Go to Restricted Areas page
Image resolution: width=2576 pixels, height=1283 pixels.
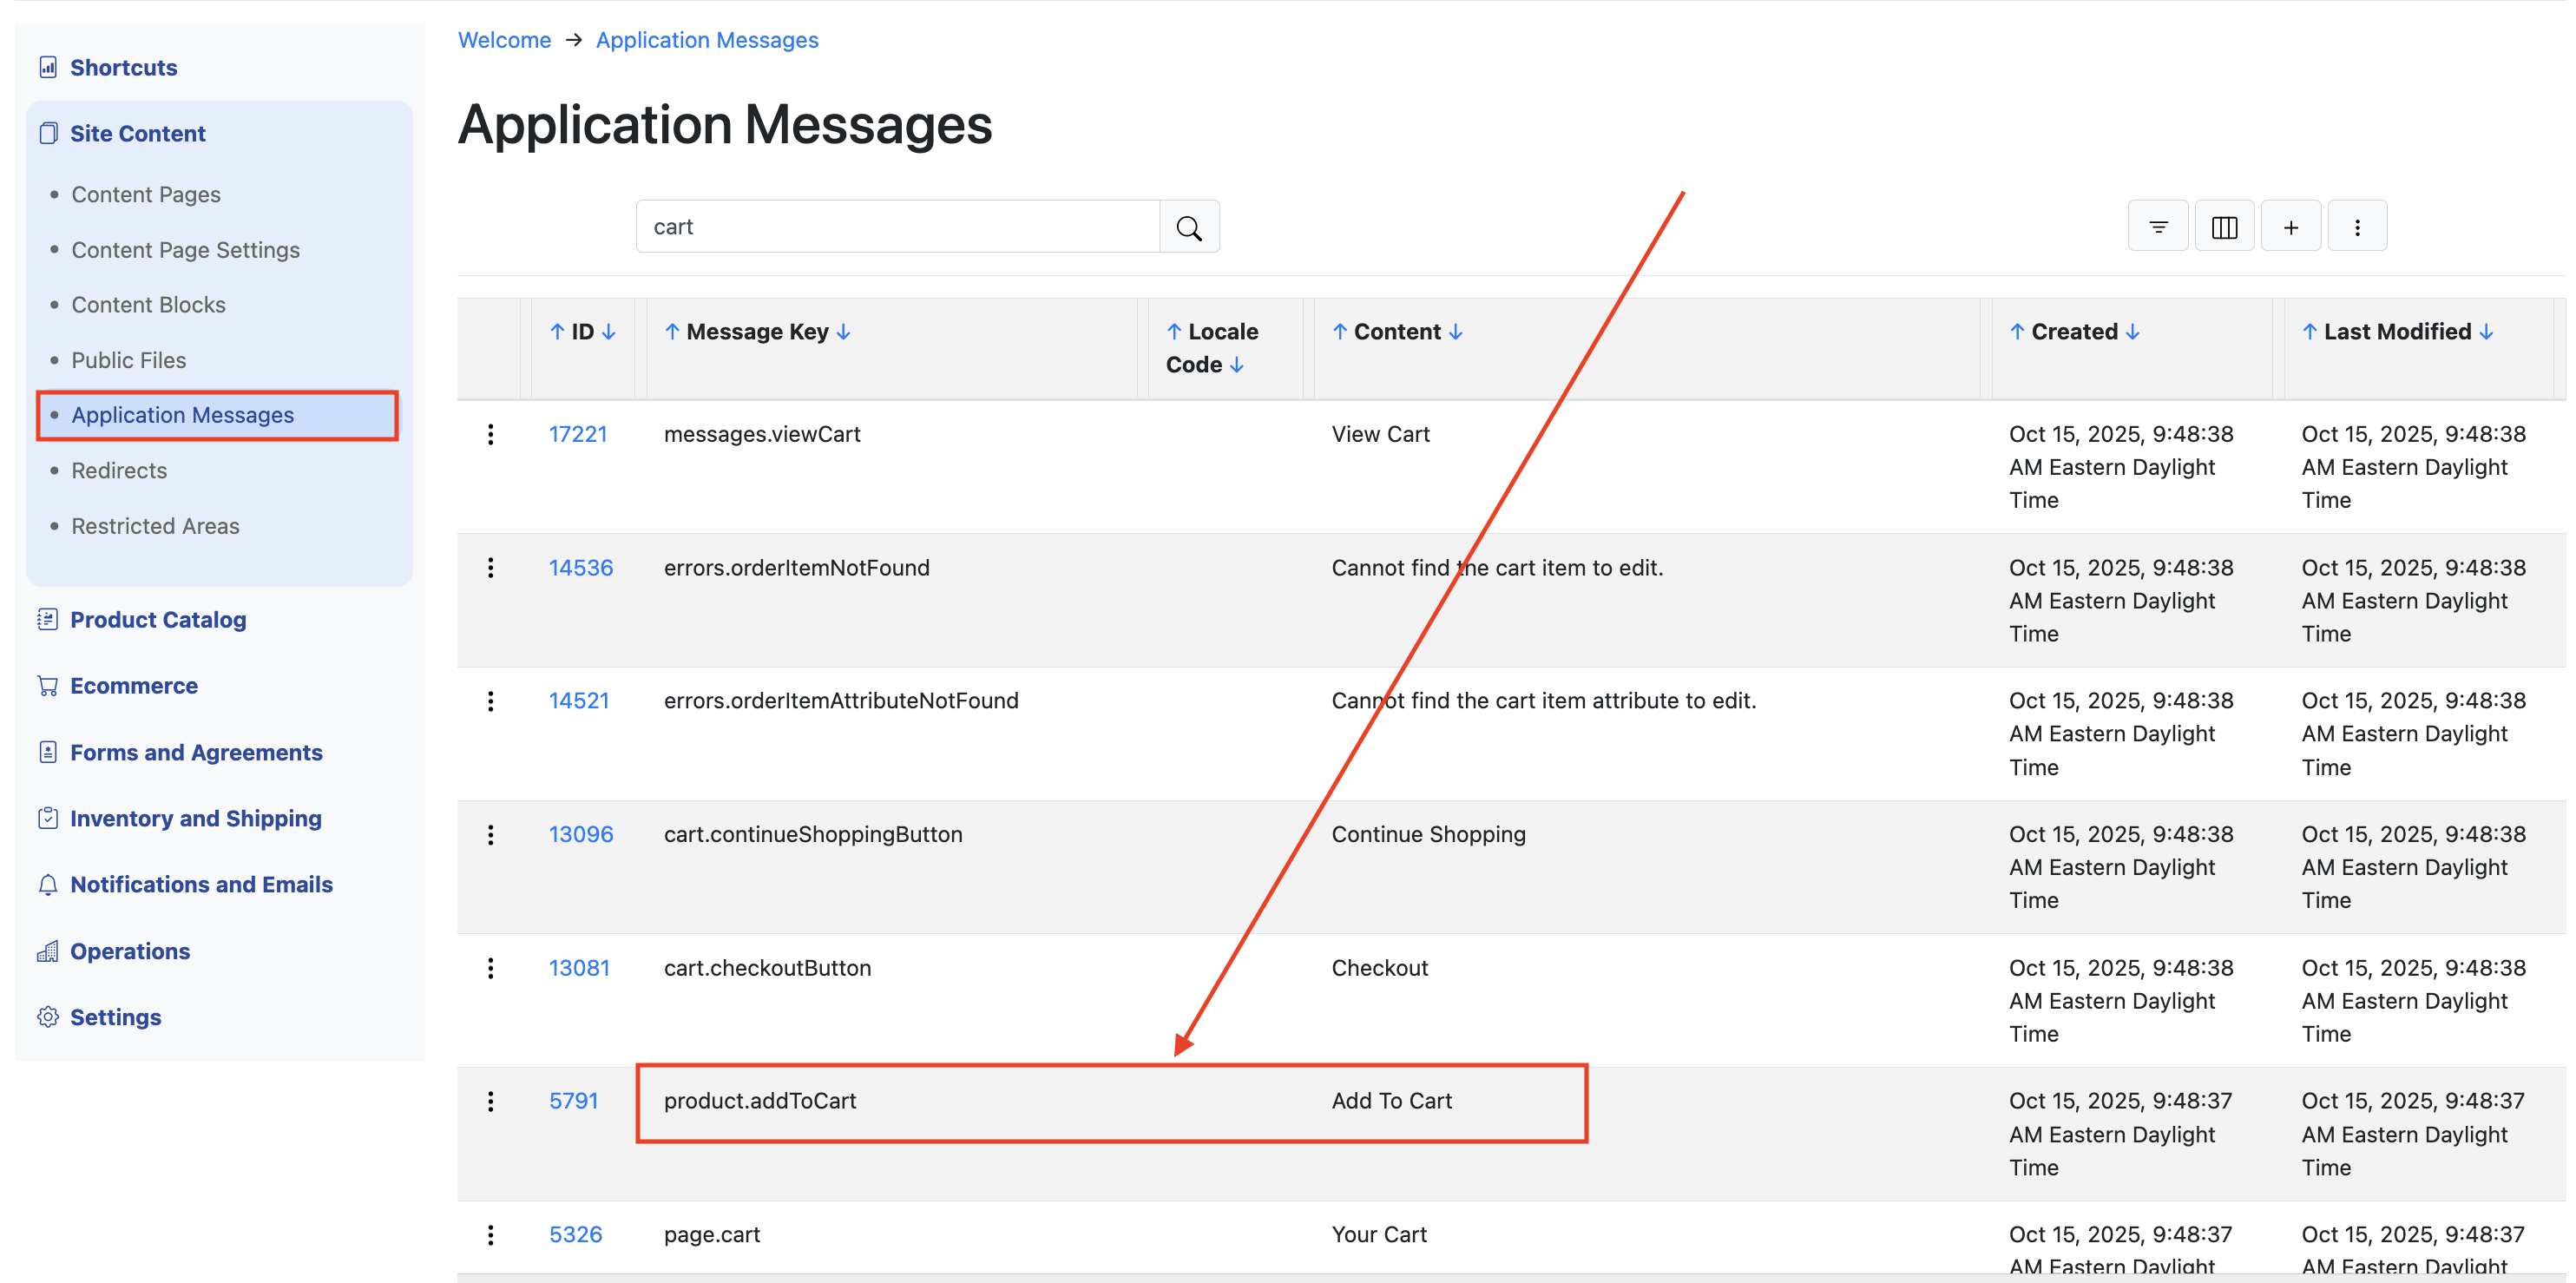(155, 525)
